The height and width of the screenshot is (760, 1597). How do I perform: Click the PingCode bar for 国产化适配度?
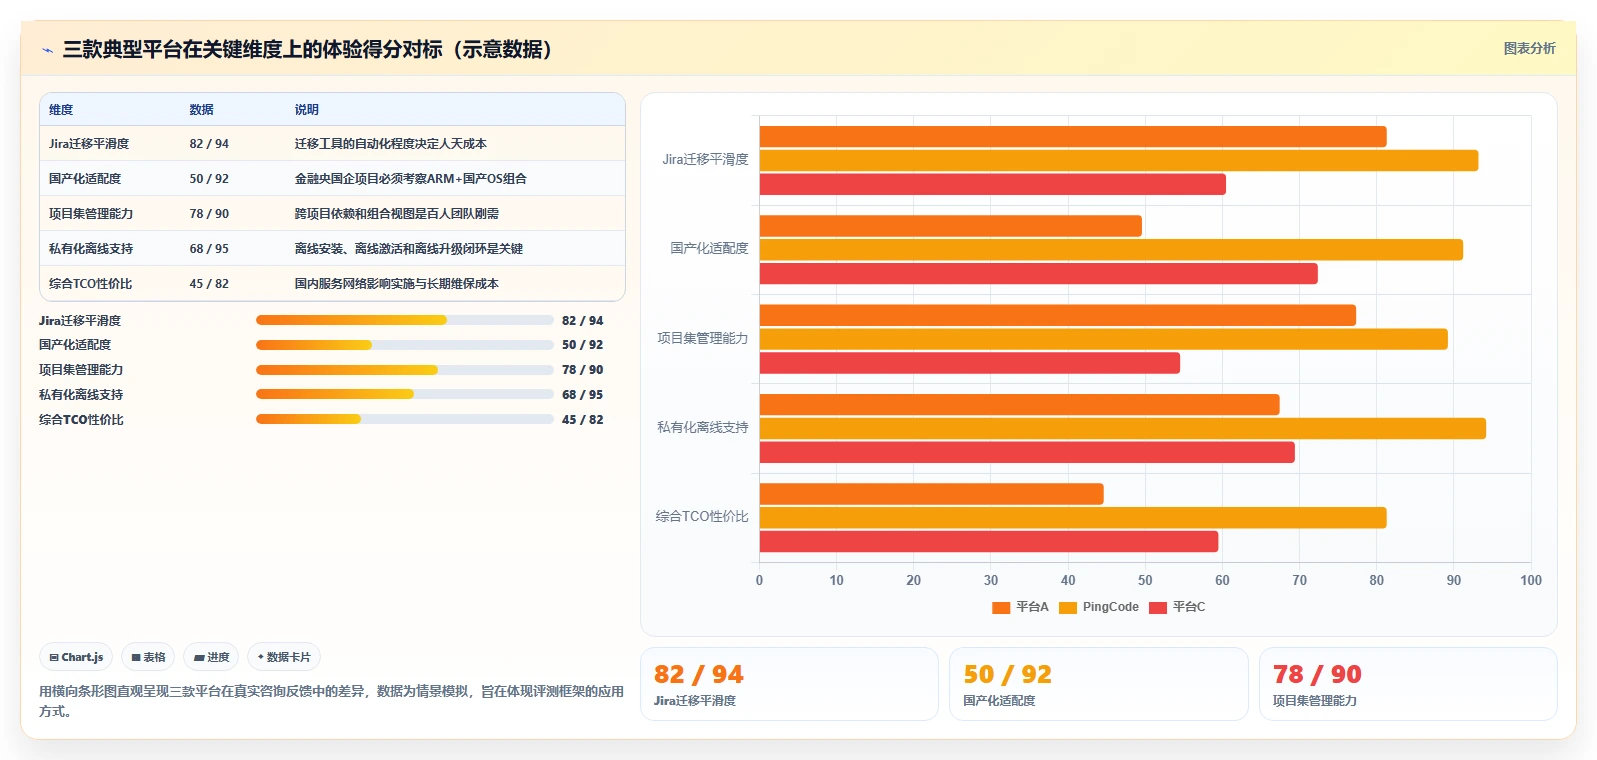pyautogui.click(x=1111, y=250)
